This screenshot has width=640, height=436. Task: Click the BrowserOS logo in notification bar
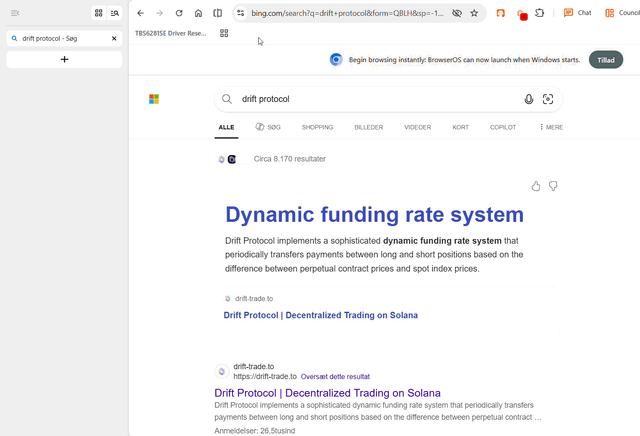pyautogui.click(x=336, y=60)
